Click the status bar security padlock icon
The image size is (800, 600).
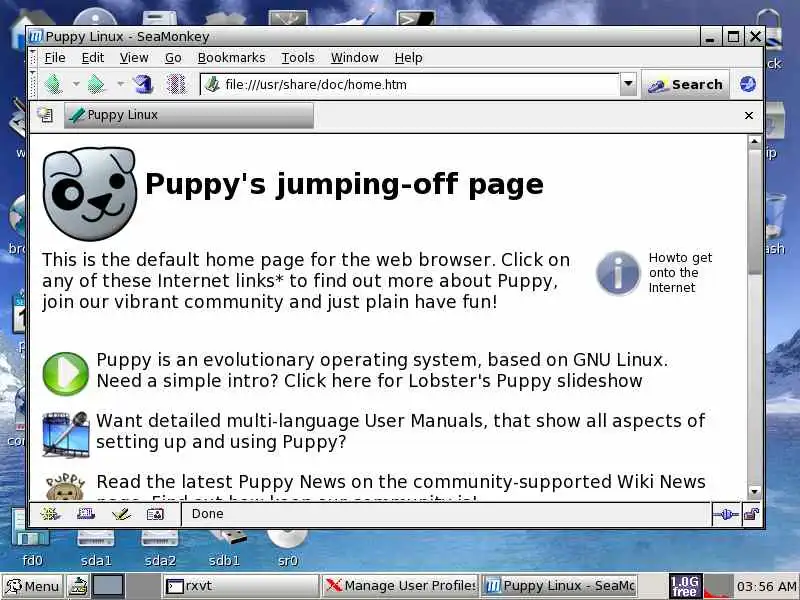point(751,514)
